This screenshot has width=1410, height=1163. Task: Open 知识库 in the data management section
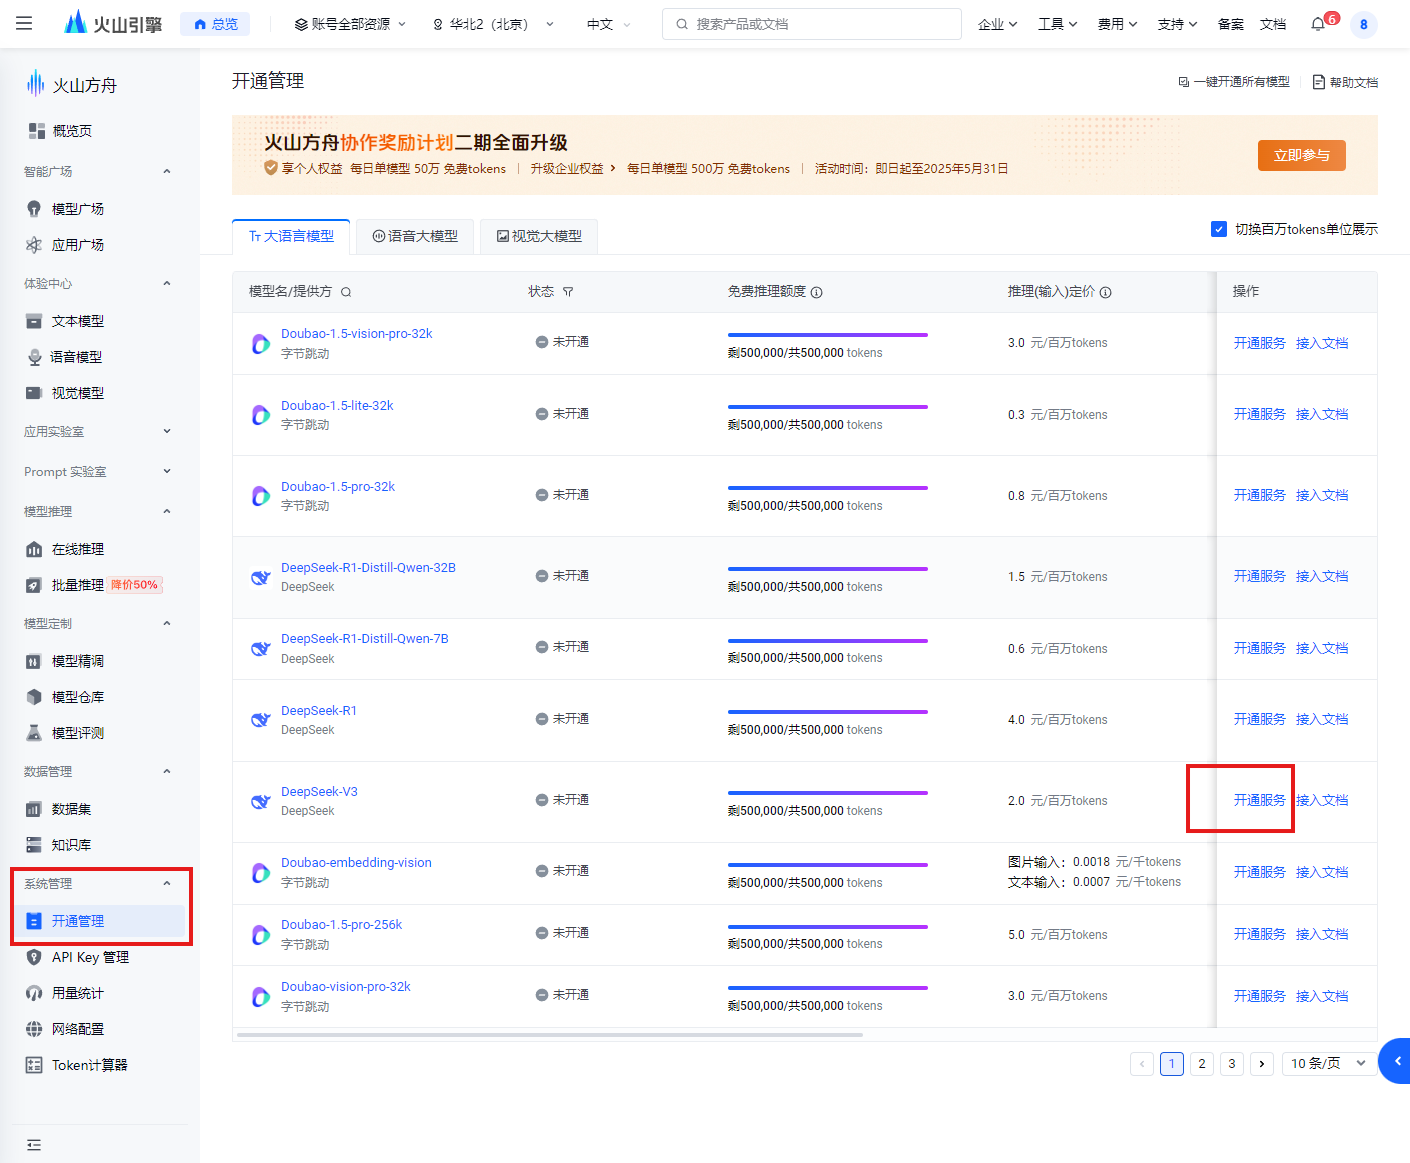coord(74,844)
